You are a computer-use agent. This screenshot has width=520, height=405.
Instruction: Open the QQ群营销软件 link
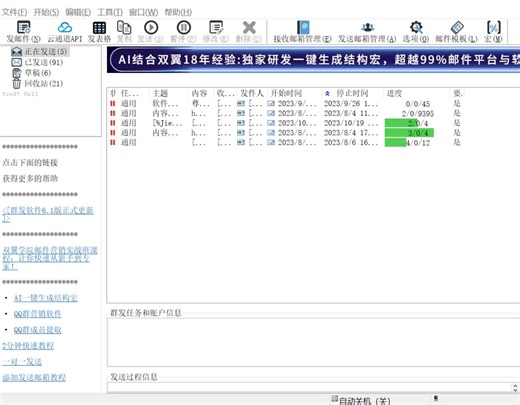38,314
